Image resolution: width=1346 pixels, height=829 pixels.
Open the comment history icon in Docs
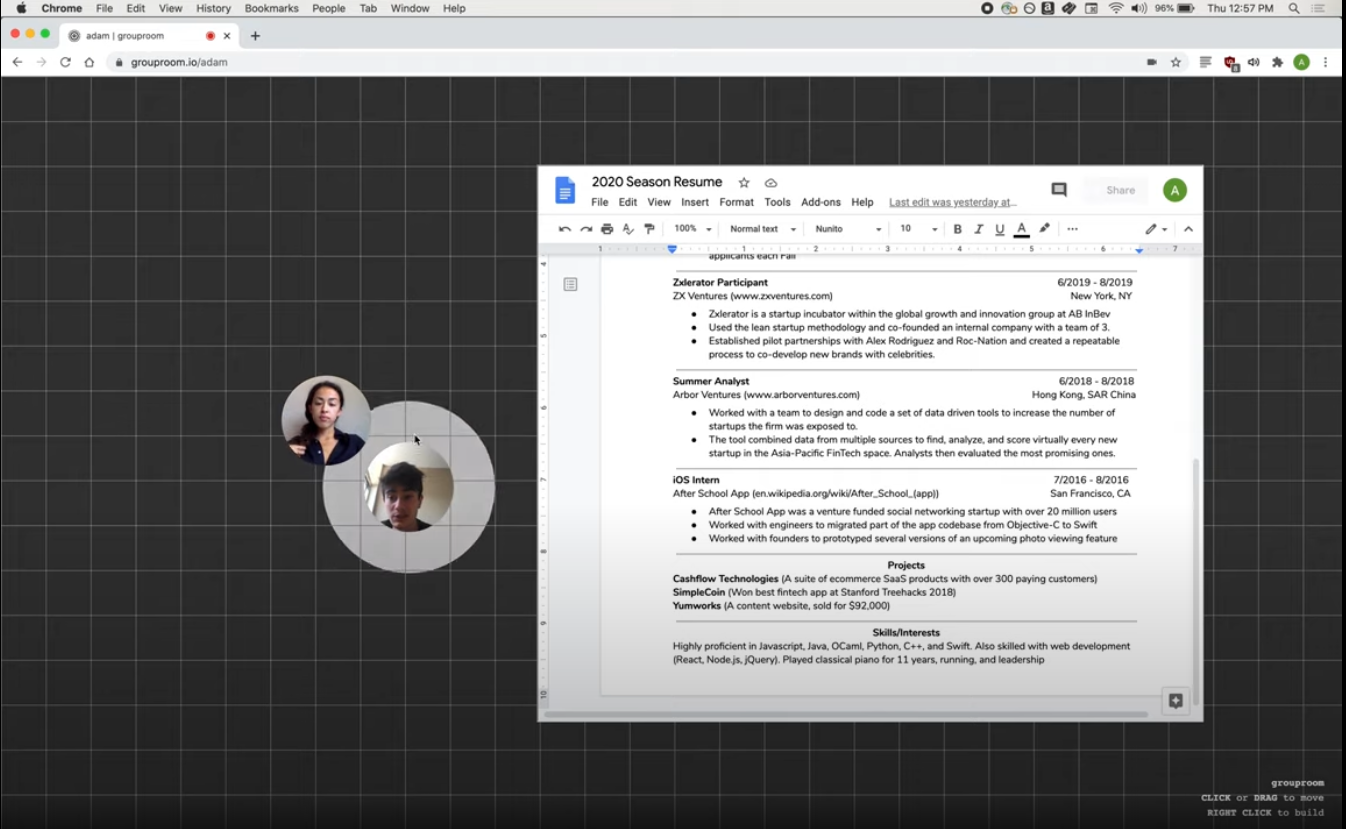[1059, 190]
